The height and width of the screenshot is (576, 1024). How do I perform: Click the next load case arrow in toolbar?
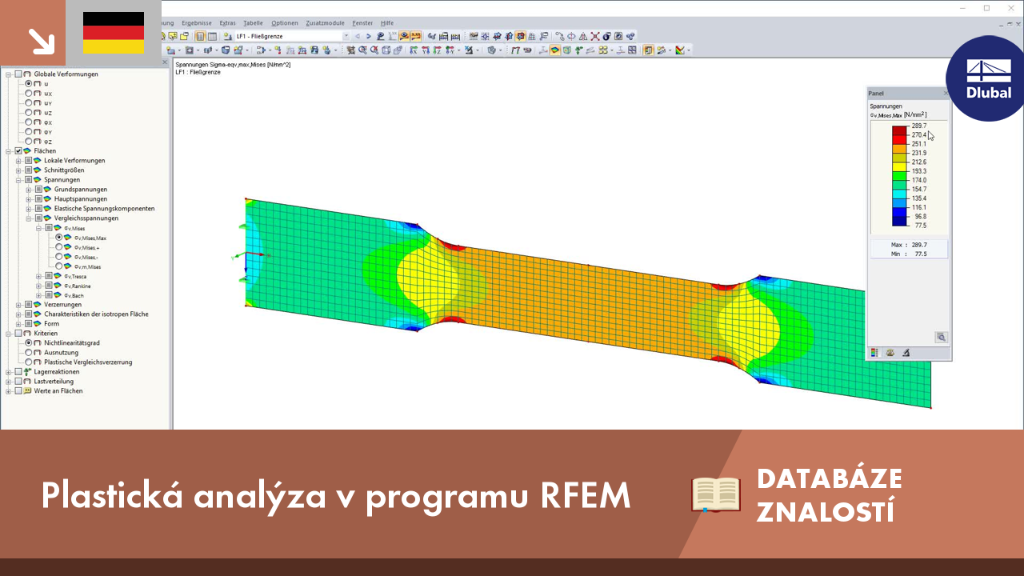368,37
